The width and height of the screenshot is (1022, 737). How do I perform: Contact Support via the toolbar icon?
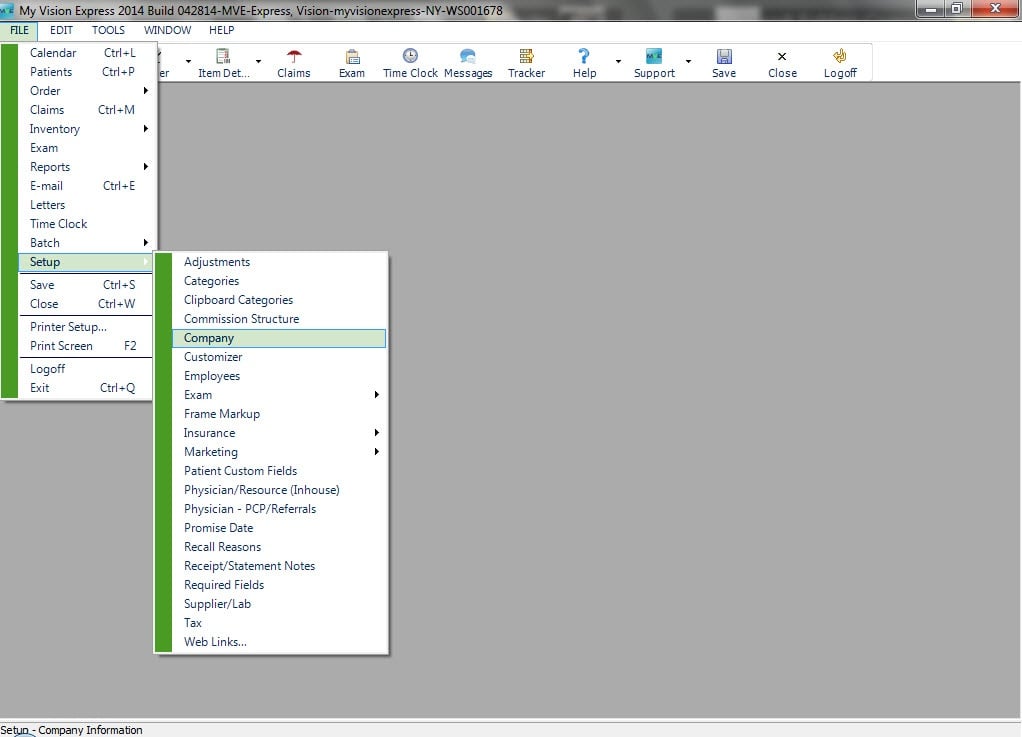(653, 62)
